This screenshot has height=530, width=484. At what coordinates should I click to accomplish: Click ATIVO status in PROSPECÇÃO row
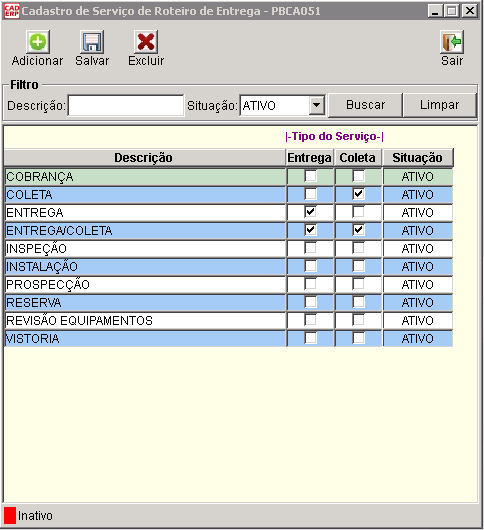418,285
